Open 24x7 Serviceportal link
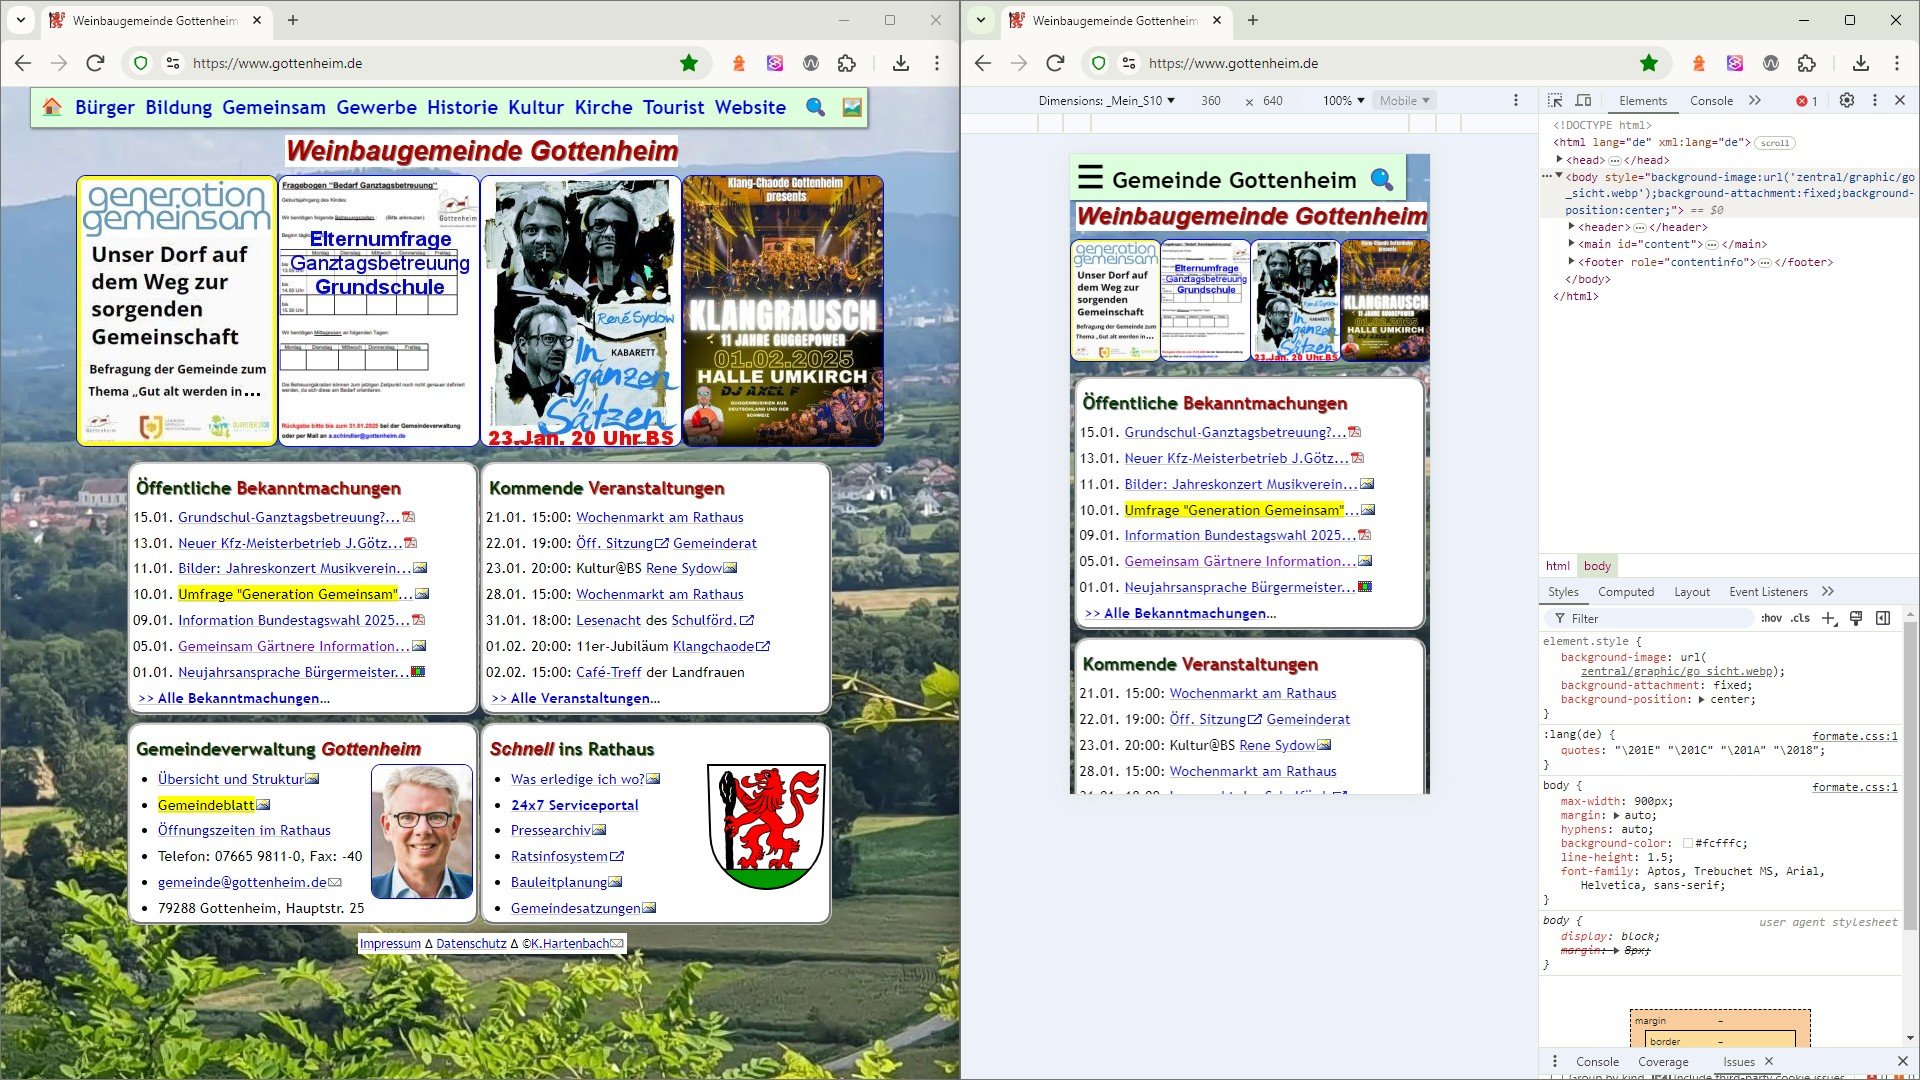The image size is (1920, 1080). tap(574, 804)
